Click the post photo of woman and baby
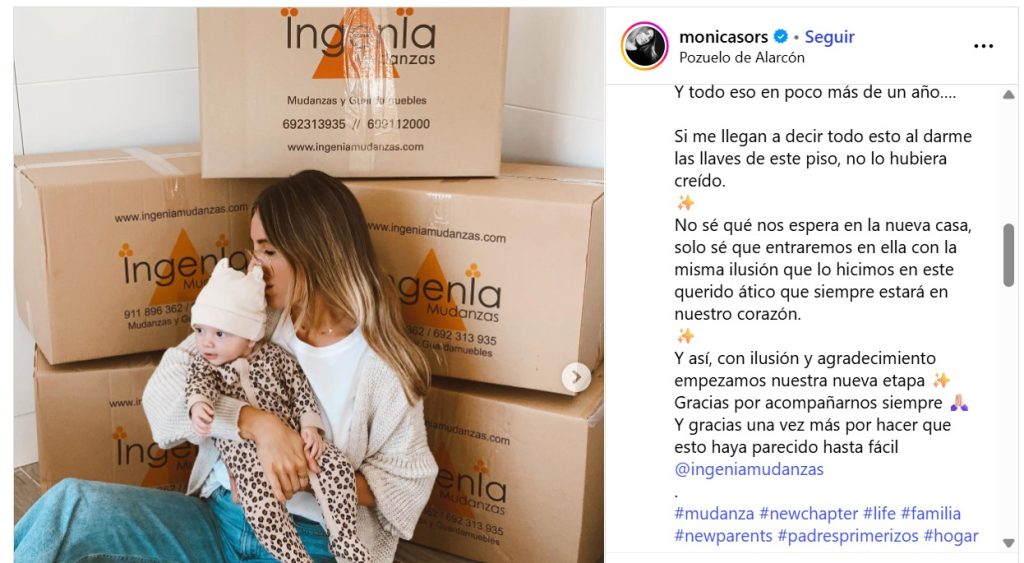Viewport: 1024px width, 563px height. [x=309, y=285]
